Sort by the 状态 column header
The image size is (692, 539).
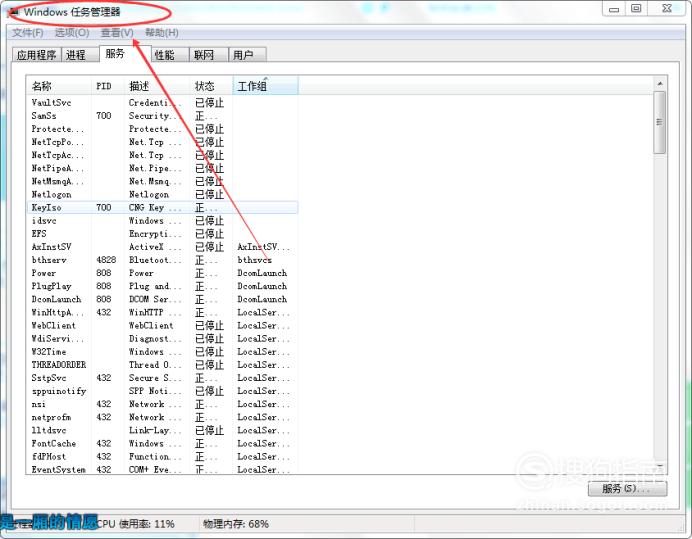(211, 86)
